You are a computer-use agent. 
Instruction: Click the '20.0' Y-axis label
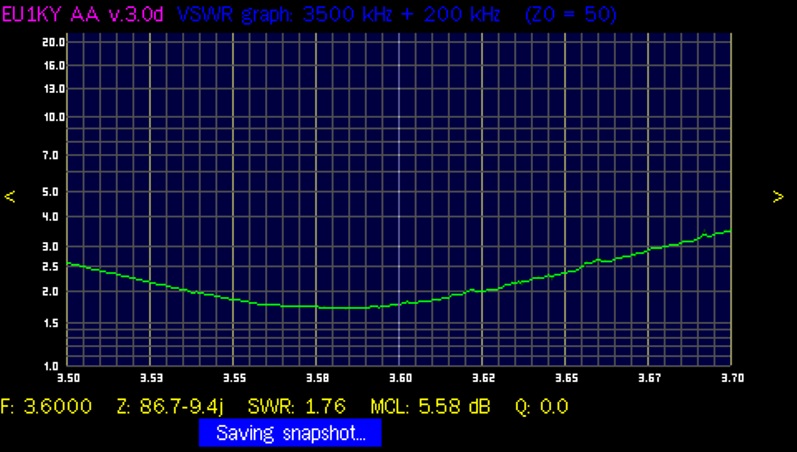[x=53, y=43]
